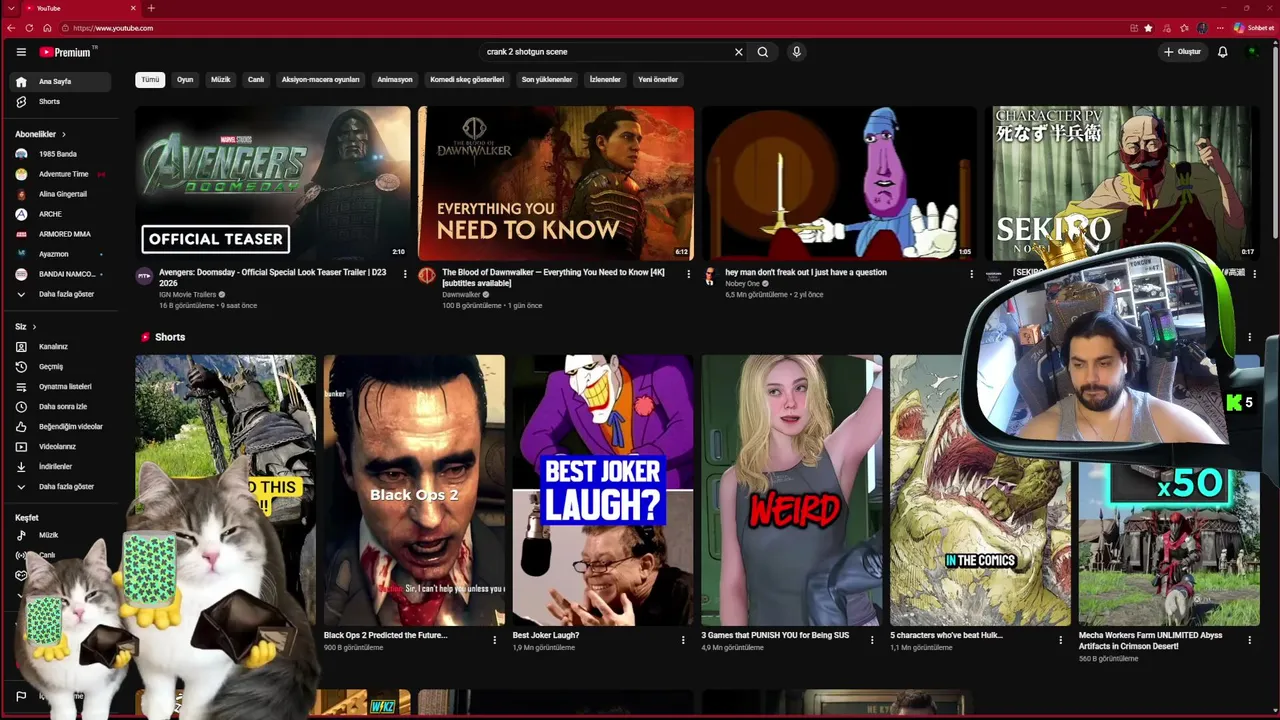Open the Black Ops 2 short thumbnail

coord(414,490)
